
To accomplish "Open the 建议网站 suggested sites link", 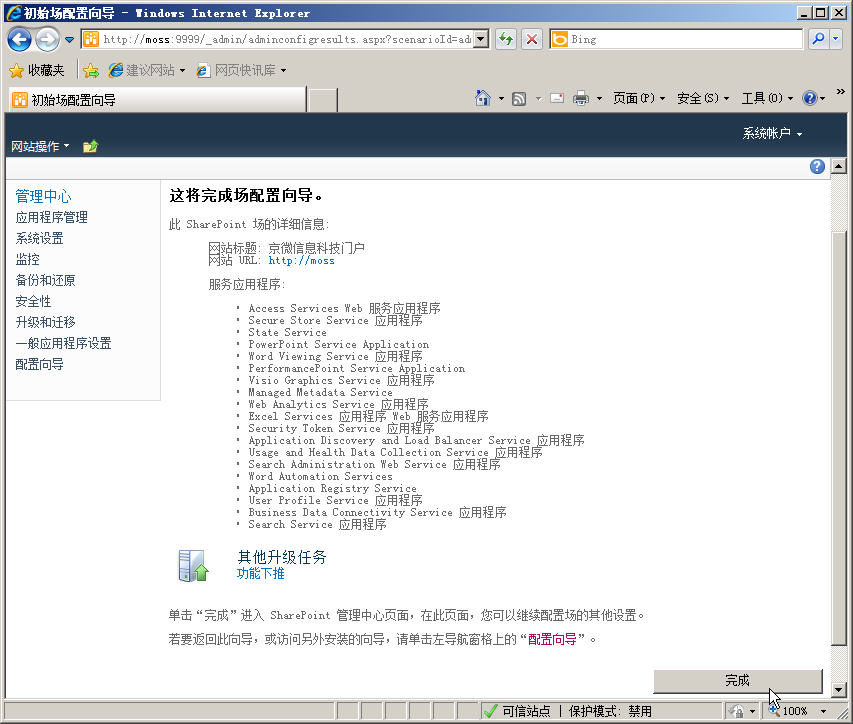I will (x=147, y=71).
